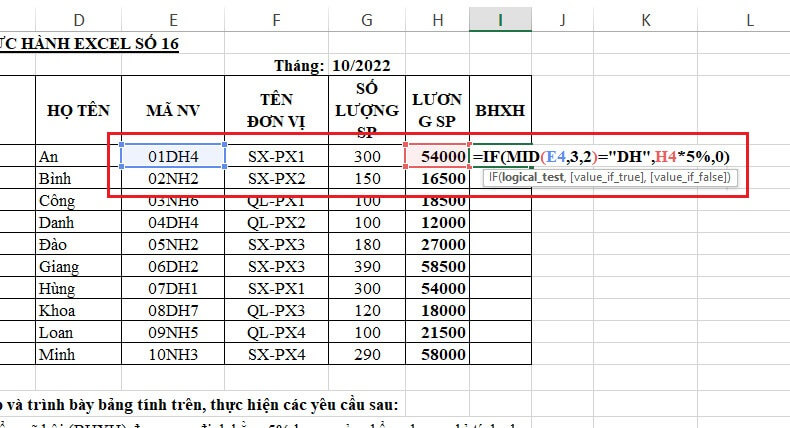Select column G header
Screen dimensions: 790x428
point(367,20)
